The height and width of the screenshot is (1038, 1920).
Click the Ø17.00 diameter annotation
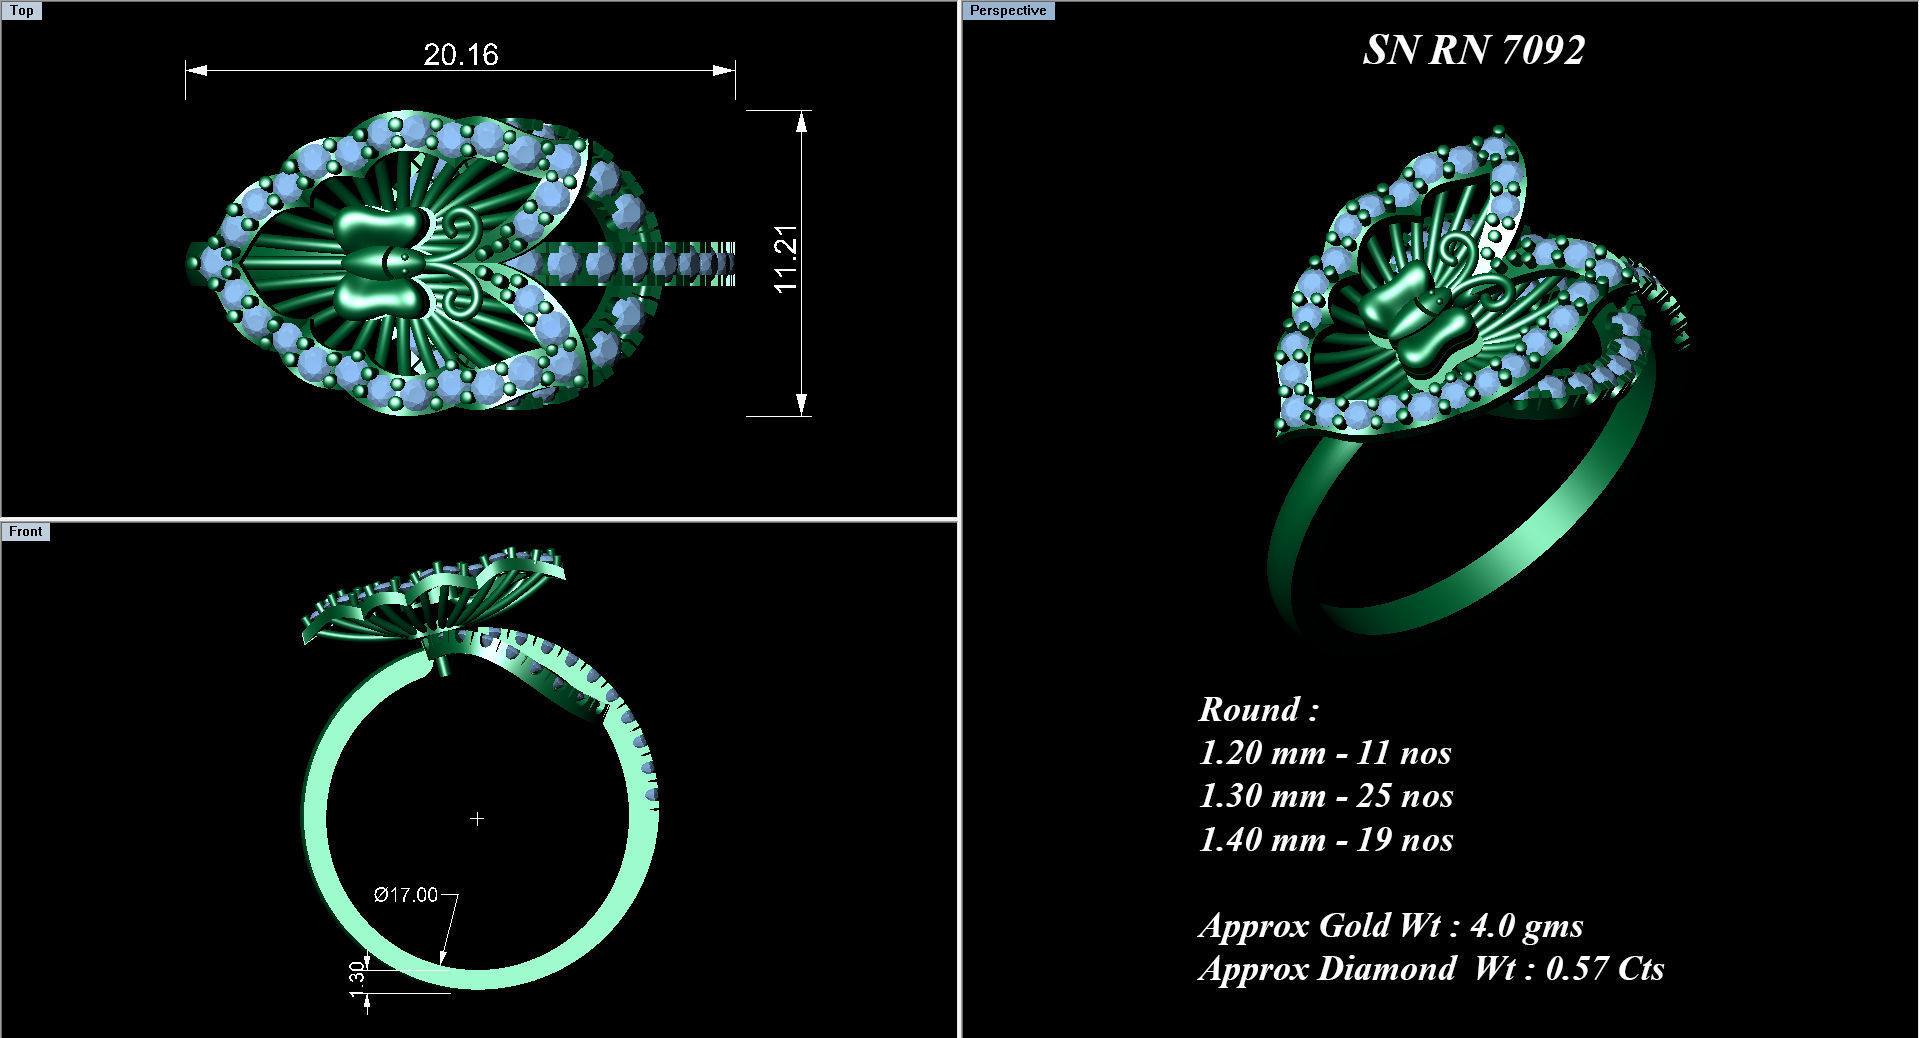[x=406, y=895]
